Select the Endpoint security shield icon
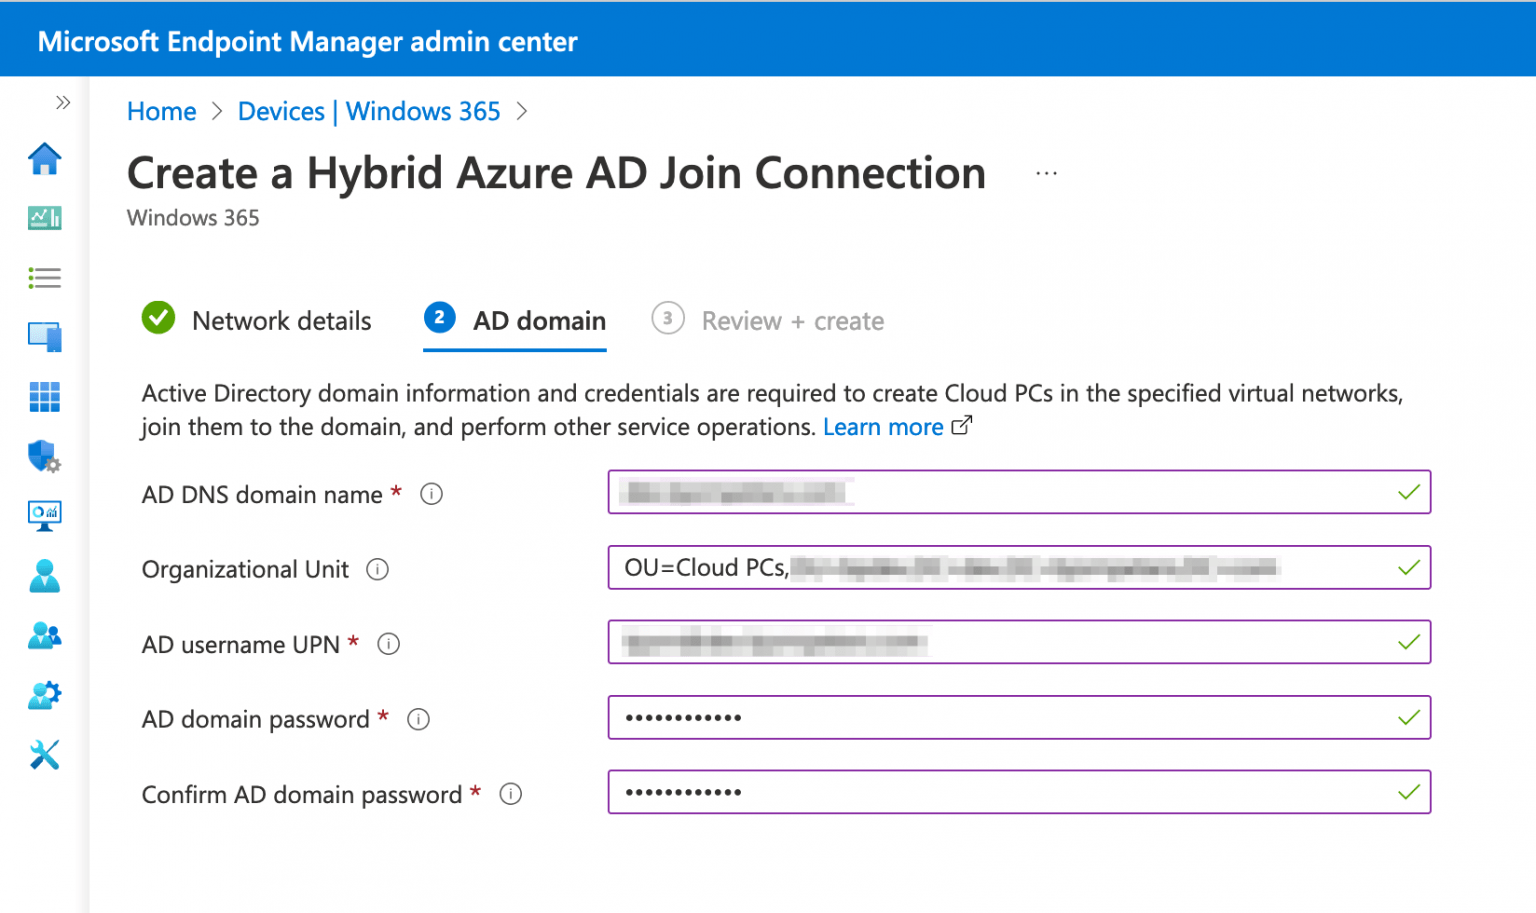 click(x=45, y=457)
